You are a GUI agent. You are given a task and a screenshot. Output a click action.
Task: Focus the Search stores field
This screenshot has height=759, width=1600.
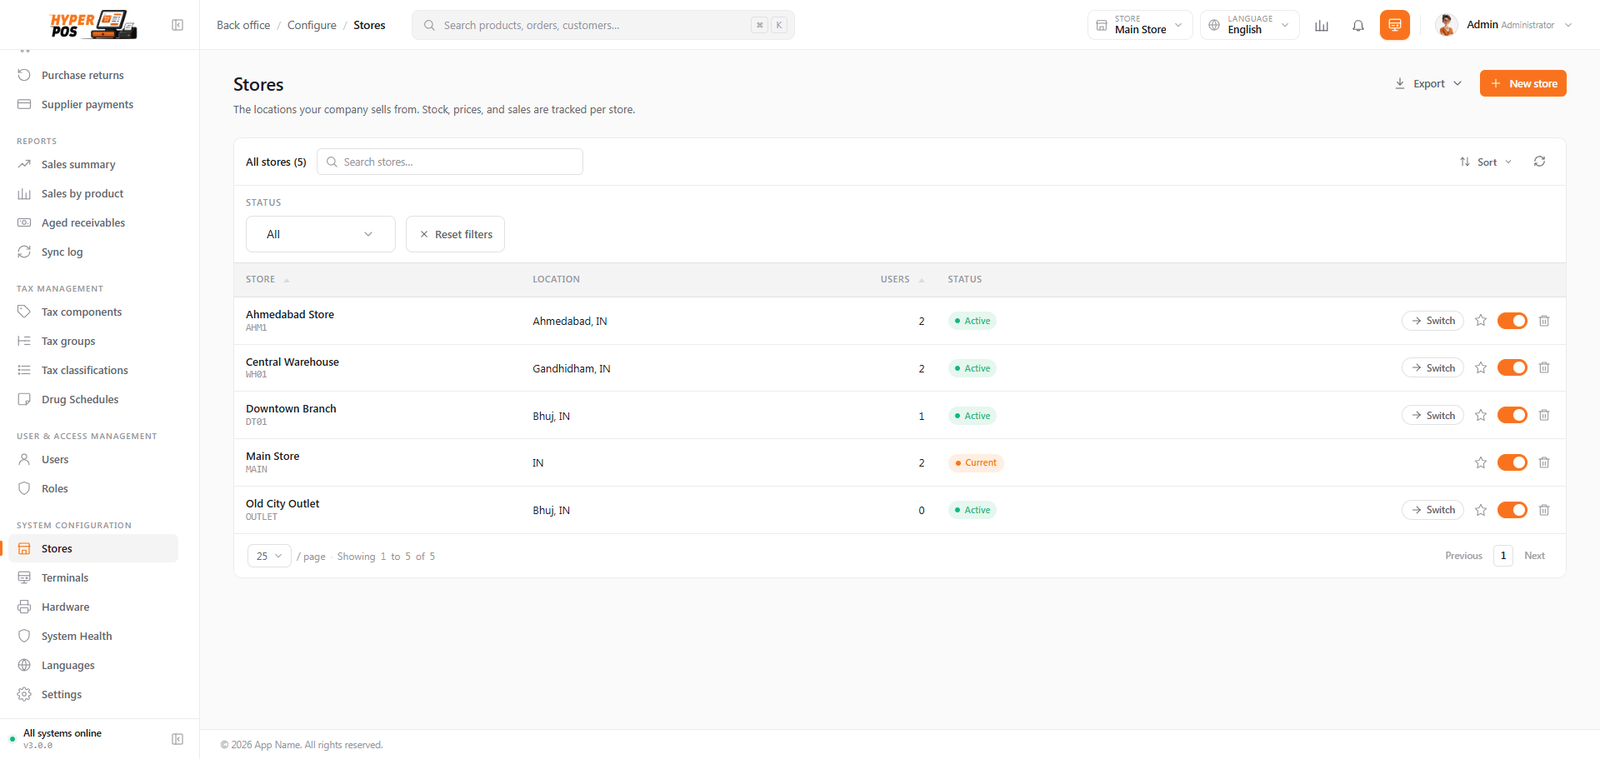pyautogui.click(x=450, y=162)
